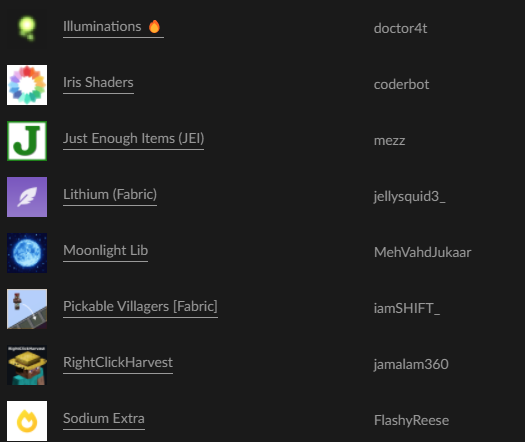The width and height of the screenshot is (525, 442).
Task: Open the Lithium (Fabric) mod link
Action: [x=110, y=195]
